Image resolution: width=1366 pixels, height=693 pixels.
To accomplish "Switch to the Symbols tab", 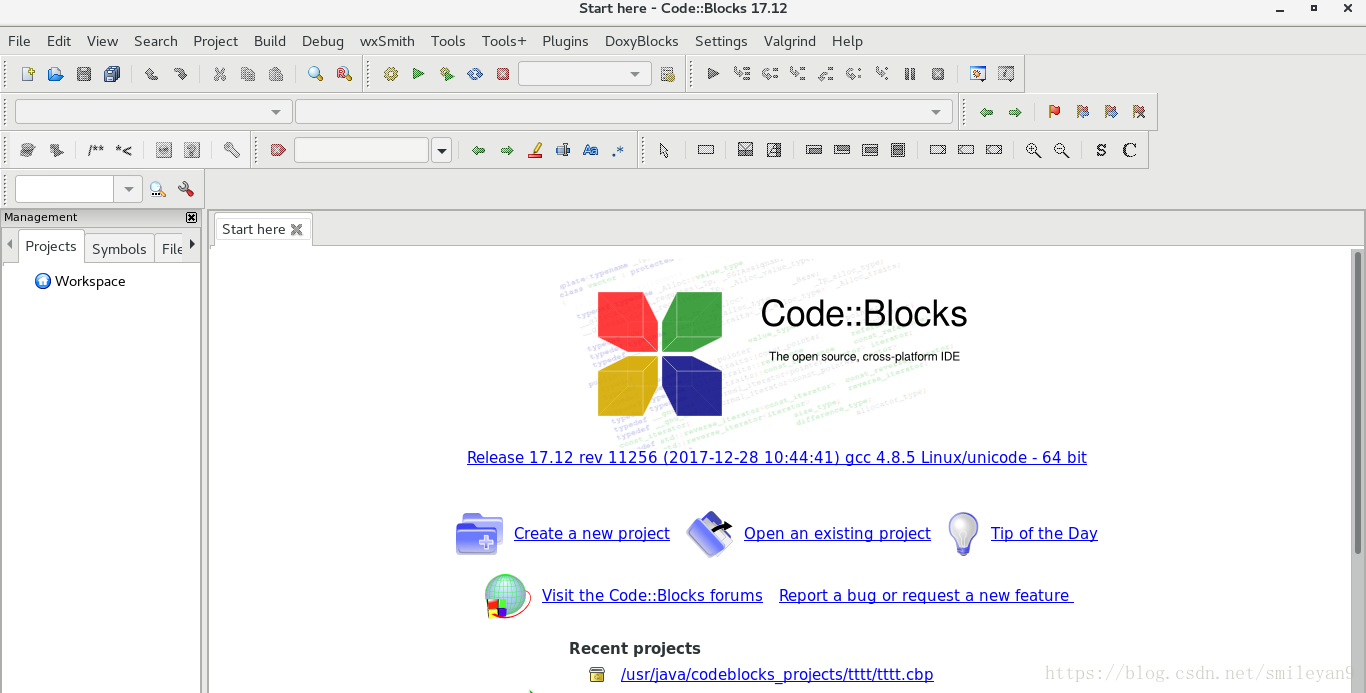I will pyautogui.click(x=119, y=249).
